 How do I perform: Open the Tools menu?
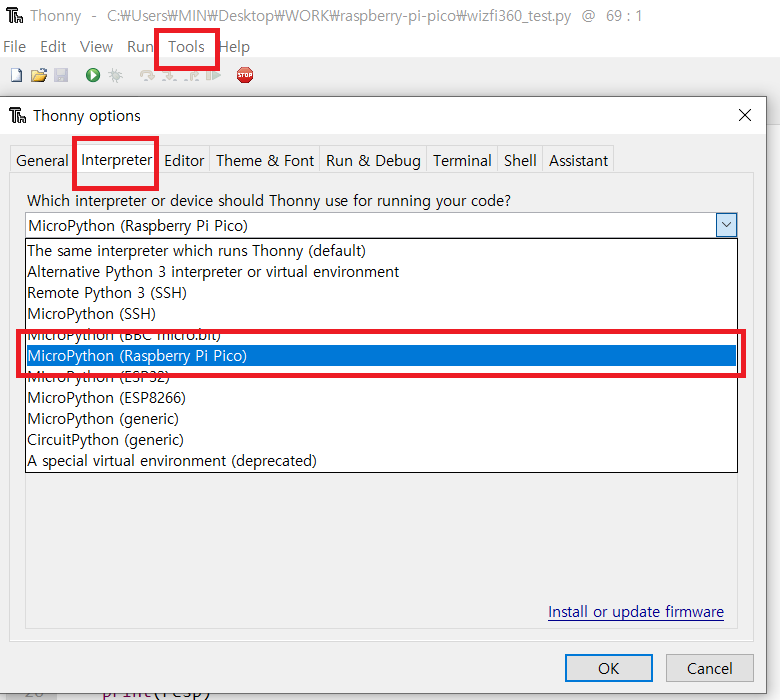point(186,47)
